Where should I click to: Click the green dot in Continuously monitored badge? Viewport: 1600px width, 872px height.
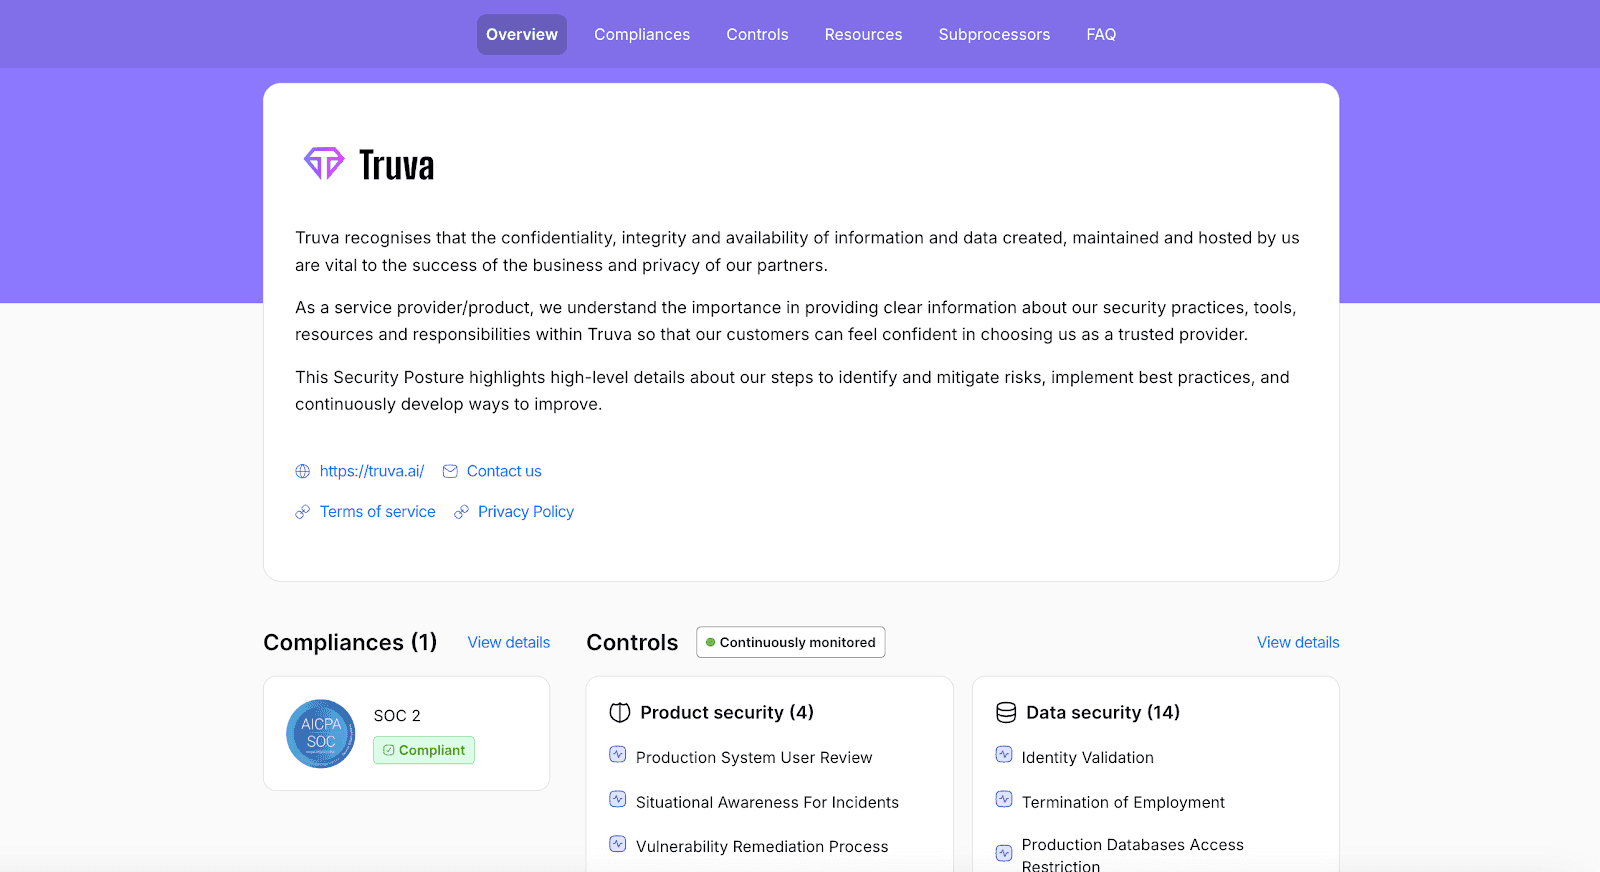click(x=710, y=642)
